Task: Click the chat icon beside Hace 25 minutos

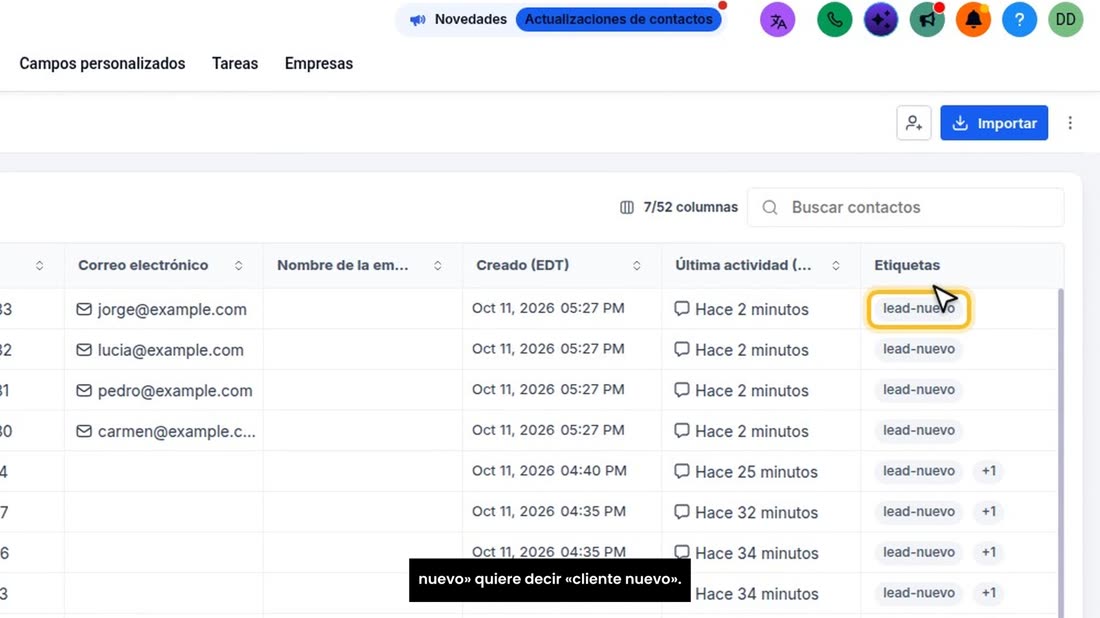Action: pyautogui.click(x=681, y=471)
